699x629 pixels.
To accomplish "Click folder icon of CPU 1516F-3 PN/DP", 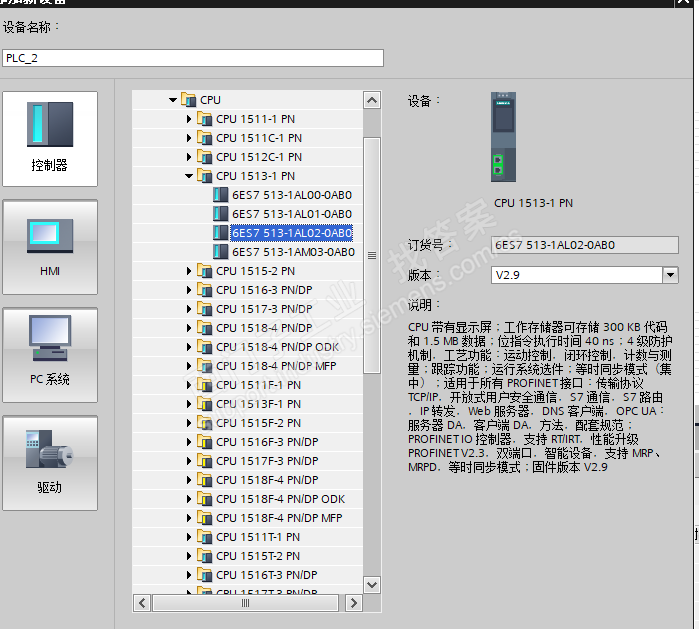I will pos(205,442).
